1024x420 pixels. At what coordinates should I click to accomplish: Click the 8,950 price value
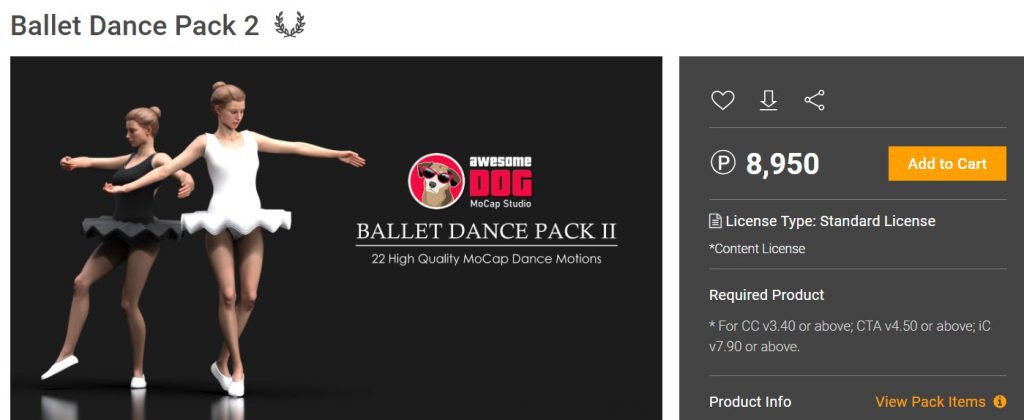(x=782, y=164)
